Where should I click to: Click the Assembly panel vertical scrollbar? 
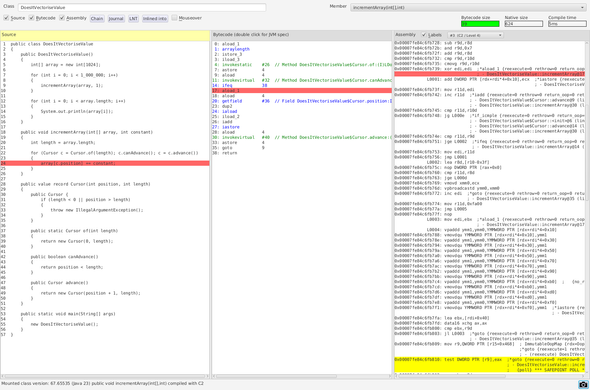(x=587, y=207)
